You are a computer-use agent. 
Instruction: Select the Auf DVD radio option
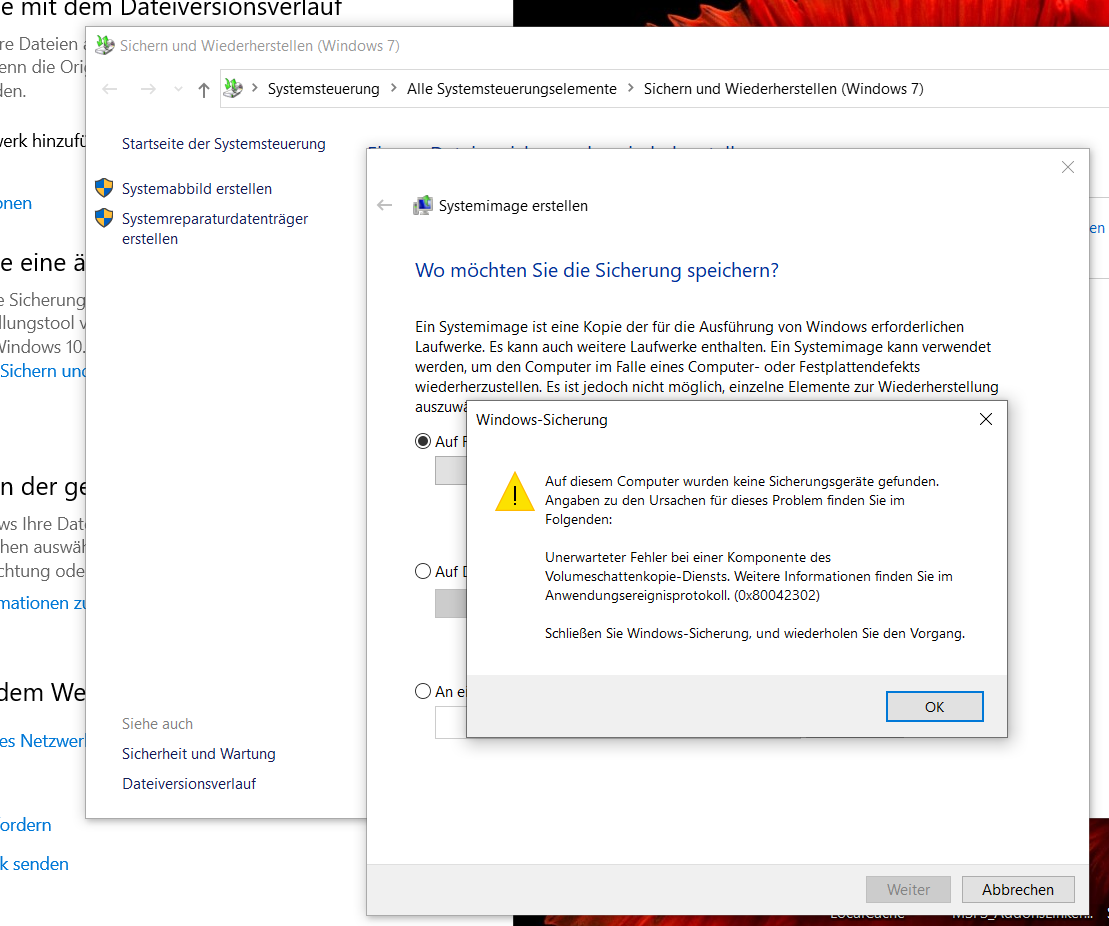(x=423, y=571)
